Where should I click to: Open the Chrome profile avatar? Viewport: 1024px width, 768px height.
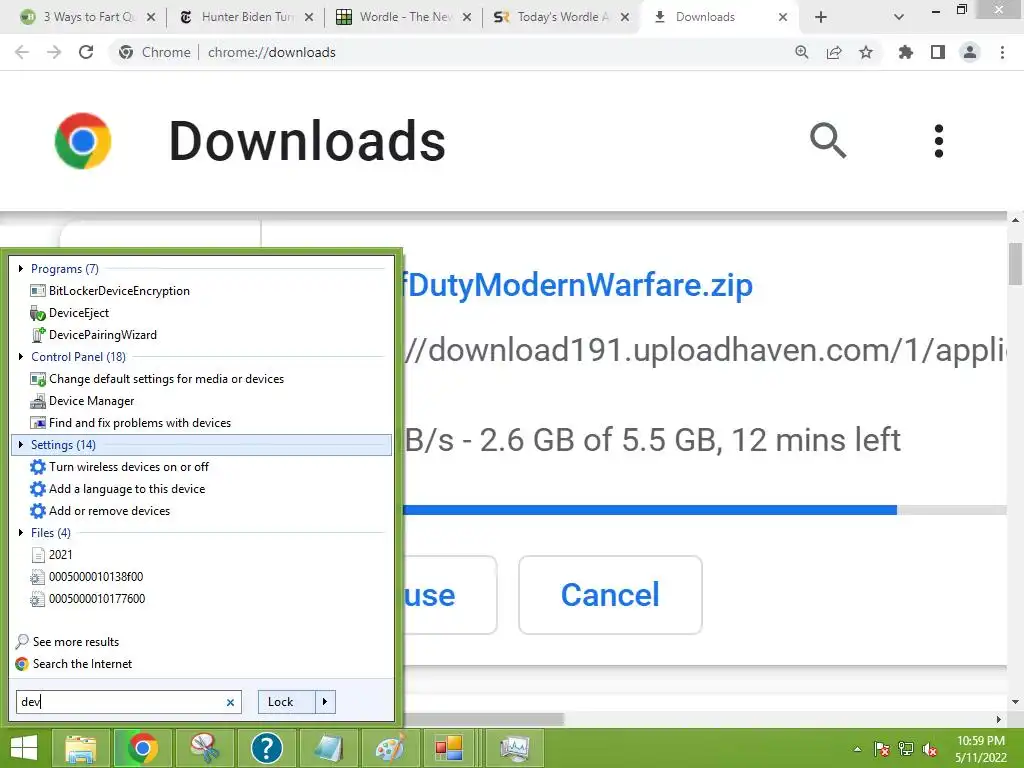(970, 52)
